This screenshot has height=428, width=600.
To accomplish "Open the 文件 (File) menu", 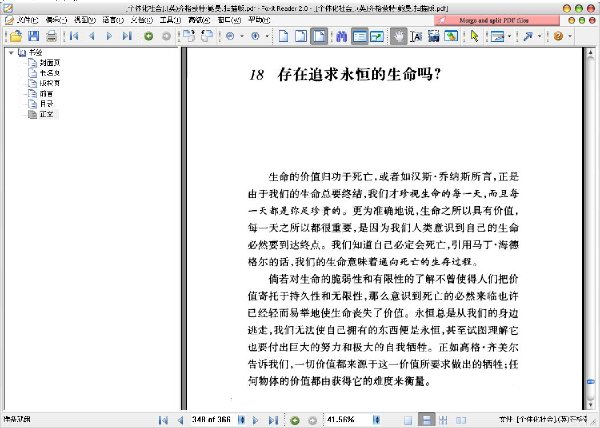I will (27, 20).
